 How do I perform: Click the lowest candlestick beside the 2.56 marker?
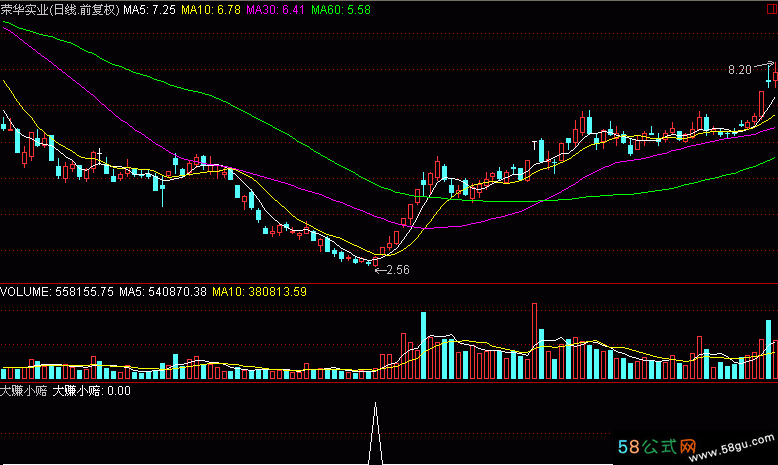coord(375,262)
